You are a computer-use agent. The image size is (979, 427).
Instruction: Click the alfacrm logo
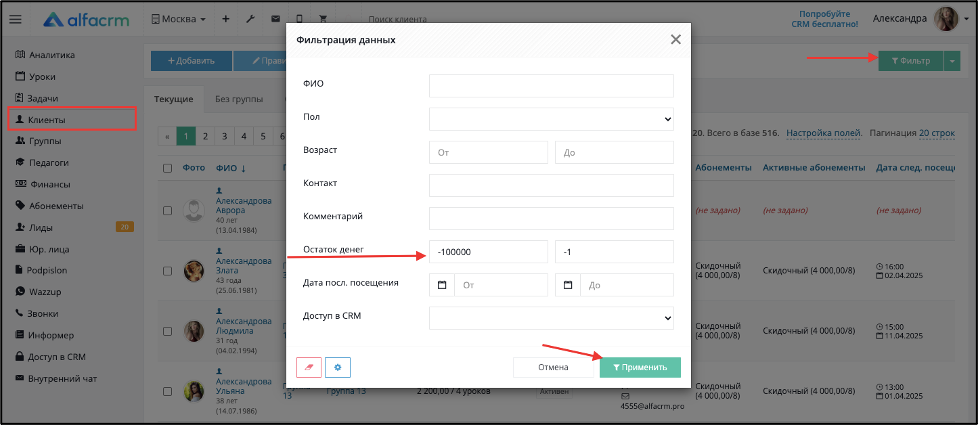click(x=86, y=19)
